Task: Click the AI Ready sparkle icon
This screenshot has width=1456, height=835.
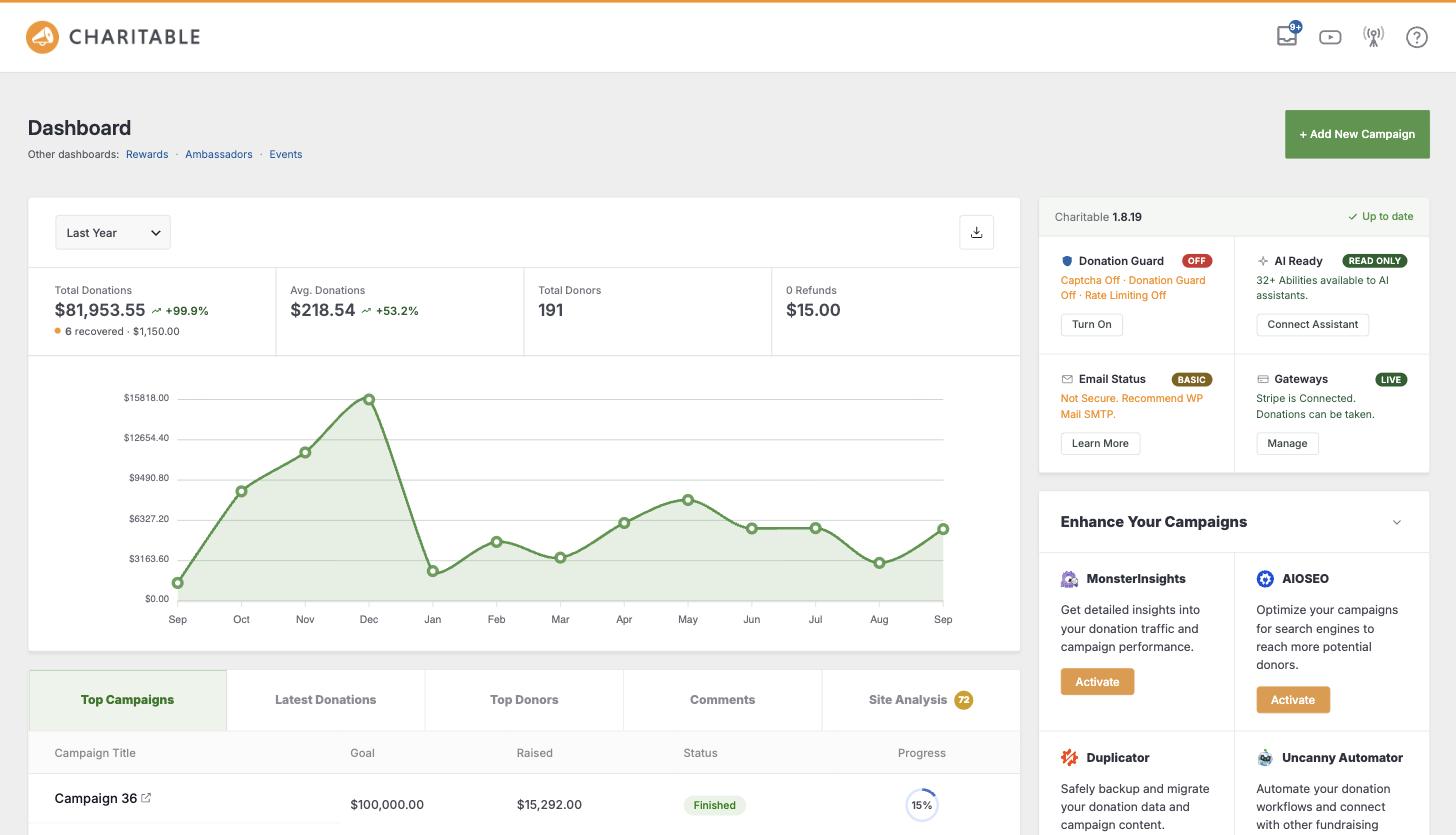Action: coord(1263,261)
